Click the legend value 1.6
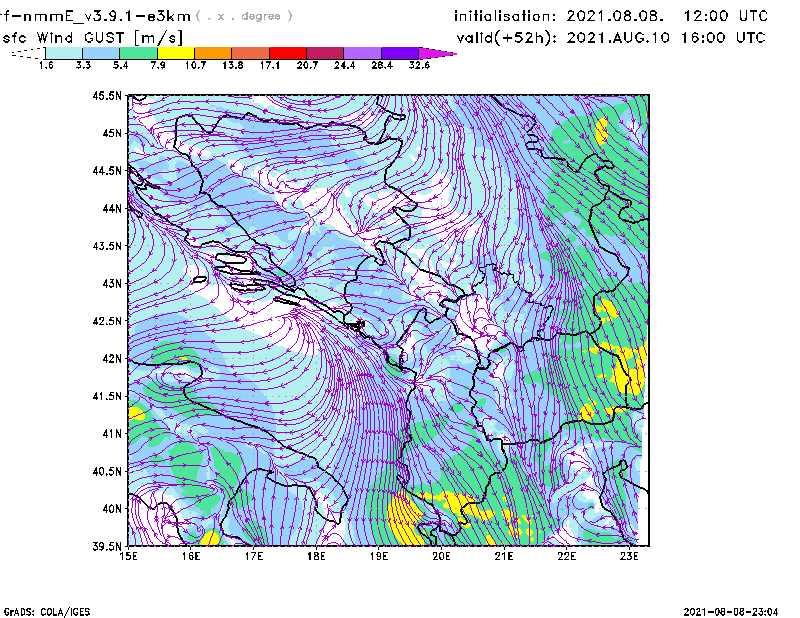Image resolution: width=800 pixels, height=618 pixels. (46, 65)
